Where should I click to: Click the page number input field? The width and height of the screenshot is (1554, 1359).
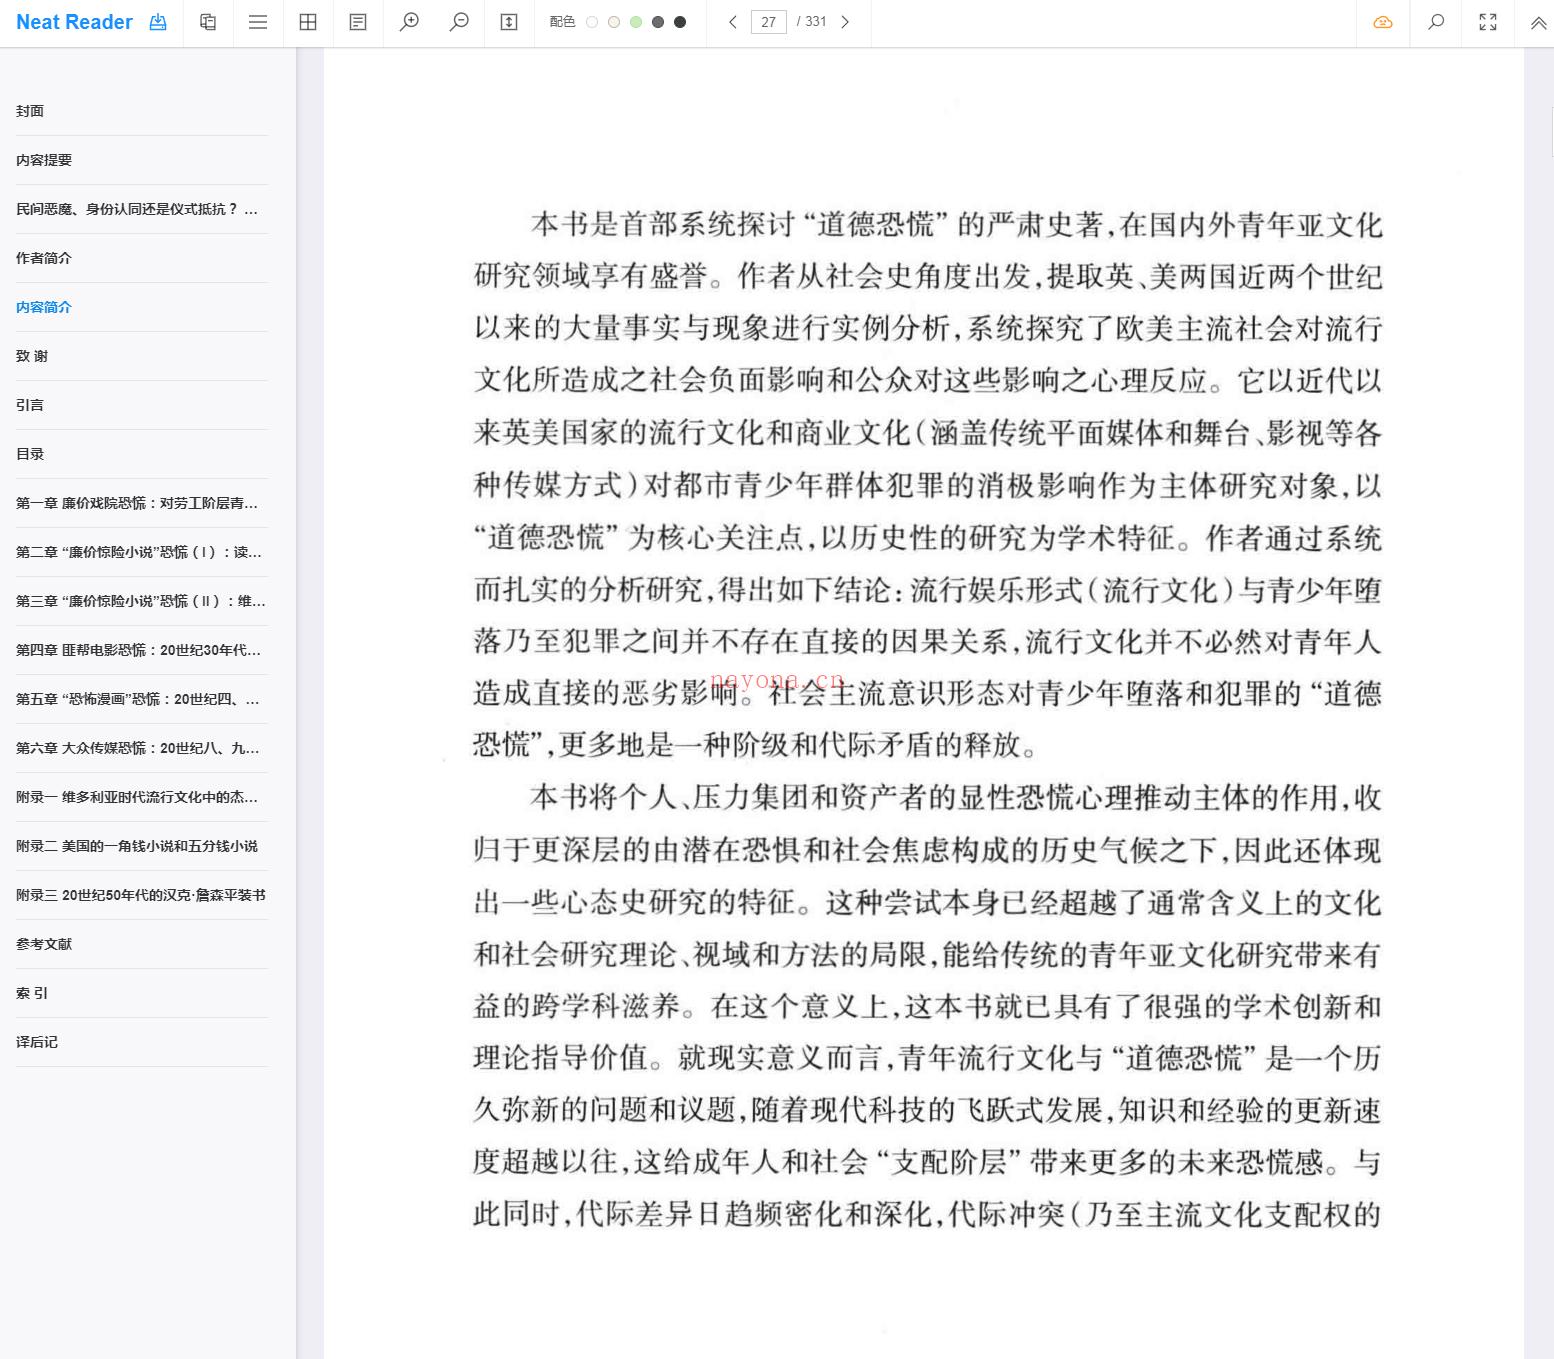click(x=769, y=22)
